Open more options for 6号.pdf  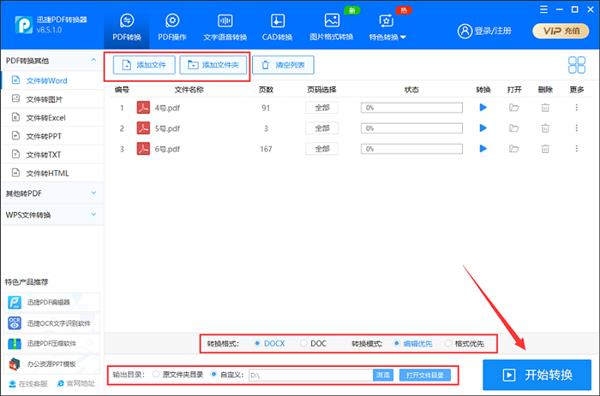pyautogui.click(x=577, y=148)
